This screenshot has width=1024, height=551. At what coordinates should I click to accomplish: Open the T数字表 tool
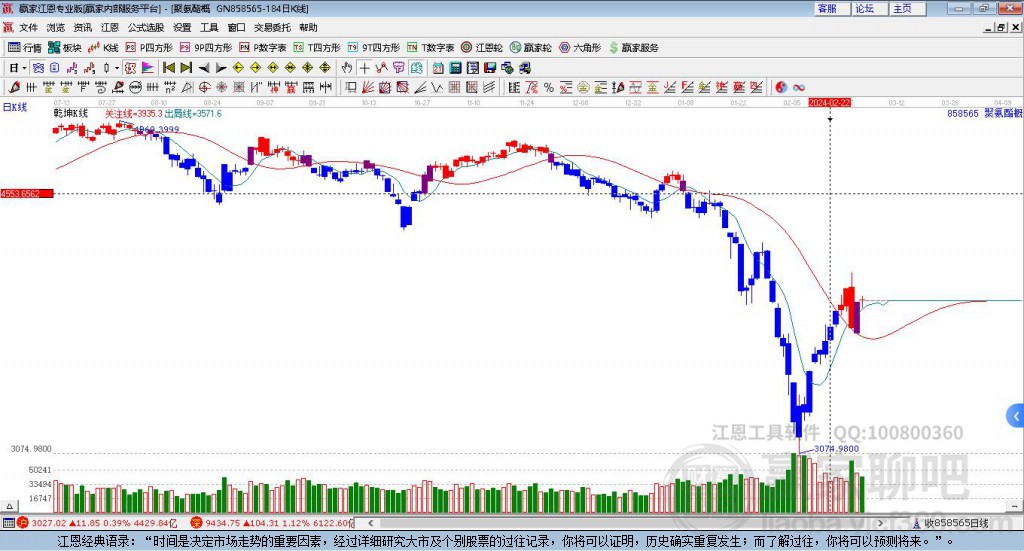click(x=430, y=48)
